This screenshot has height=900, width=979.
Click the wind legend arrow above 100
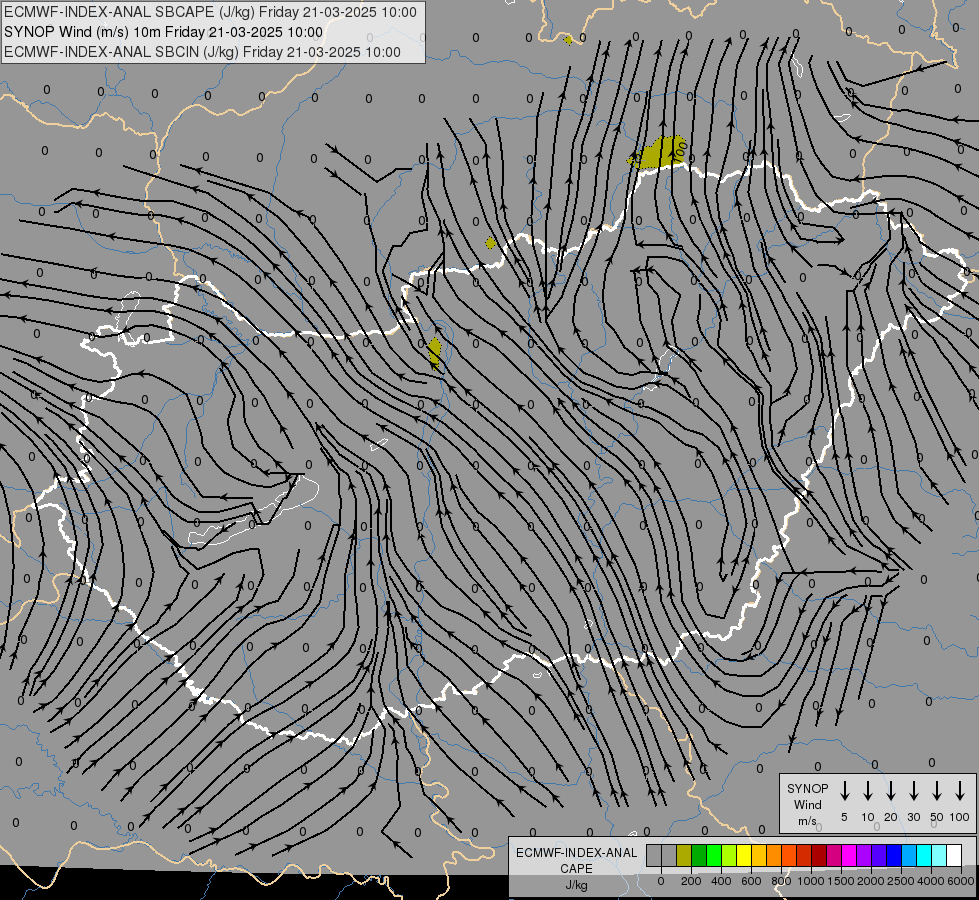click(x=960, y=791)
